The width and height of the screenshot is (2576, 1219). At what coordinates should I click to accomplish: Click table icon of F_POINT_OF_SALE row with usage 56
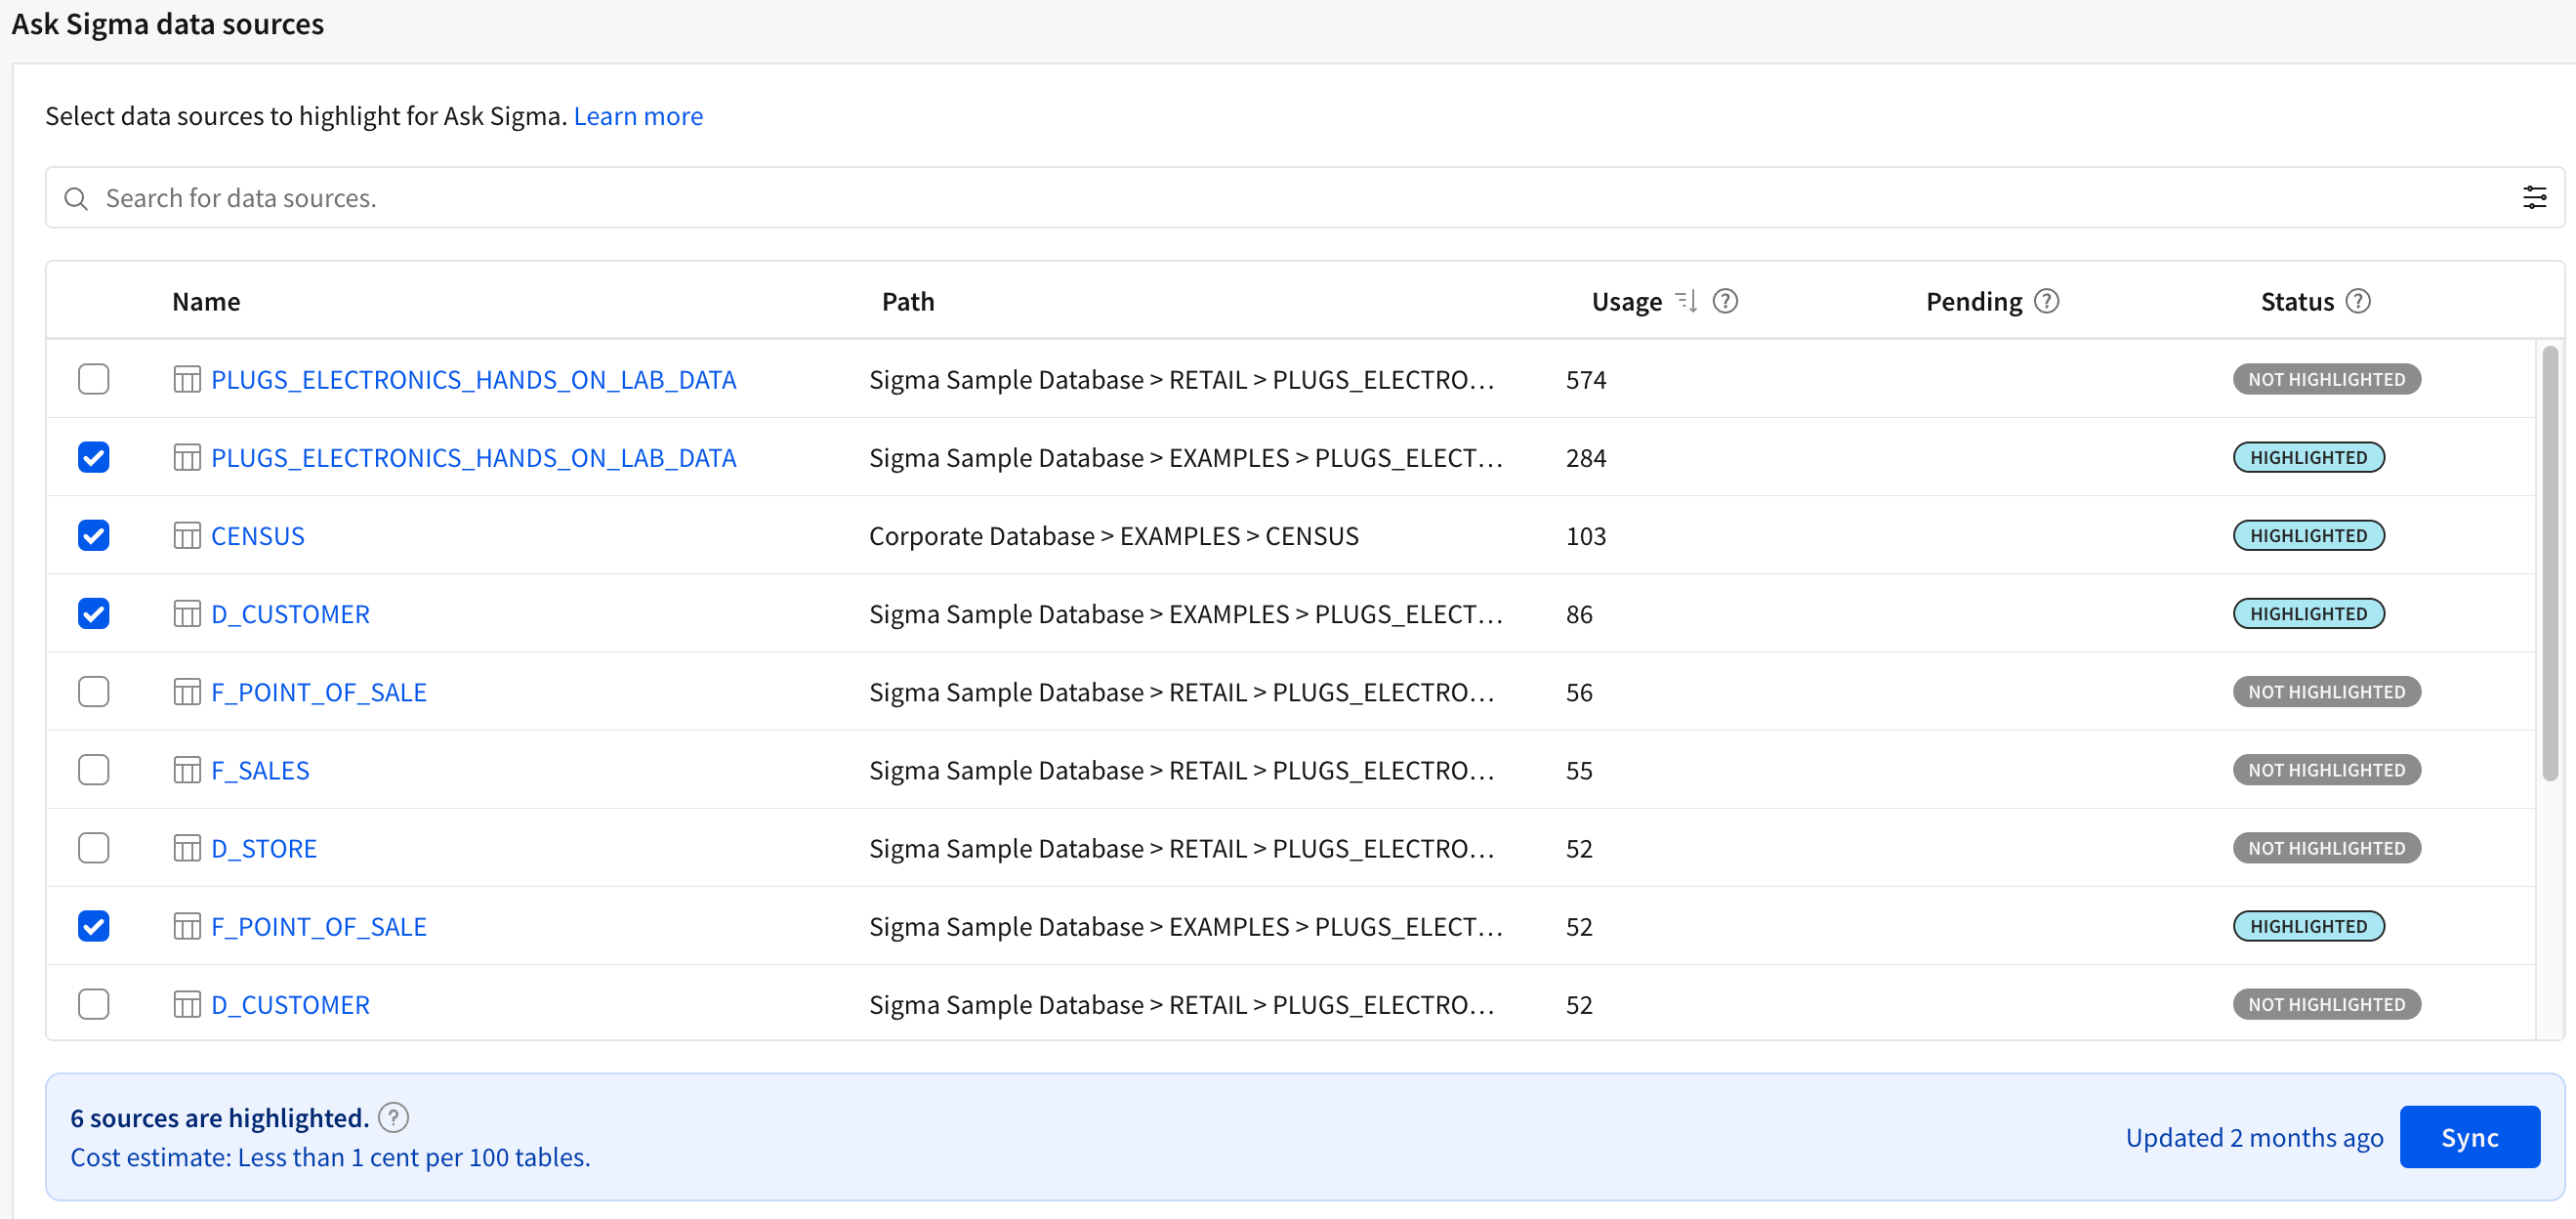tap(187, 691)
